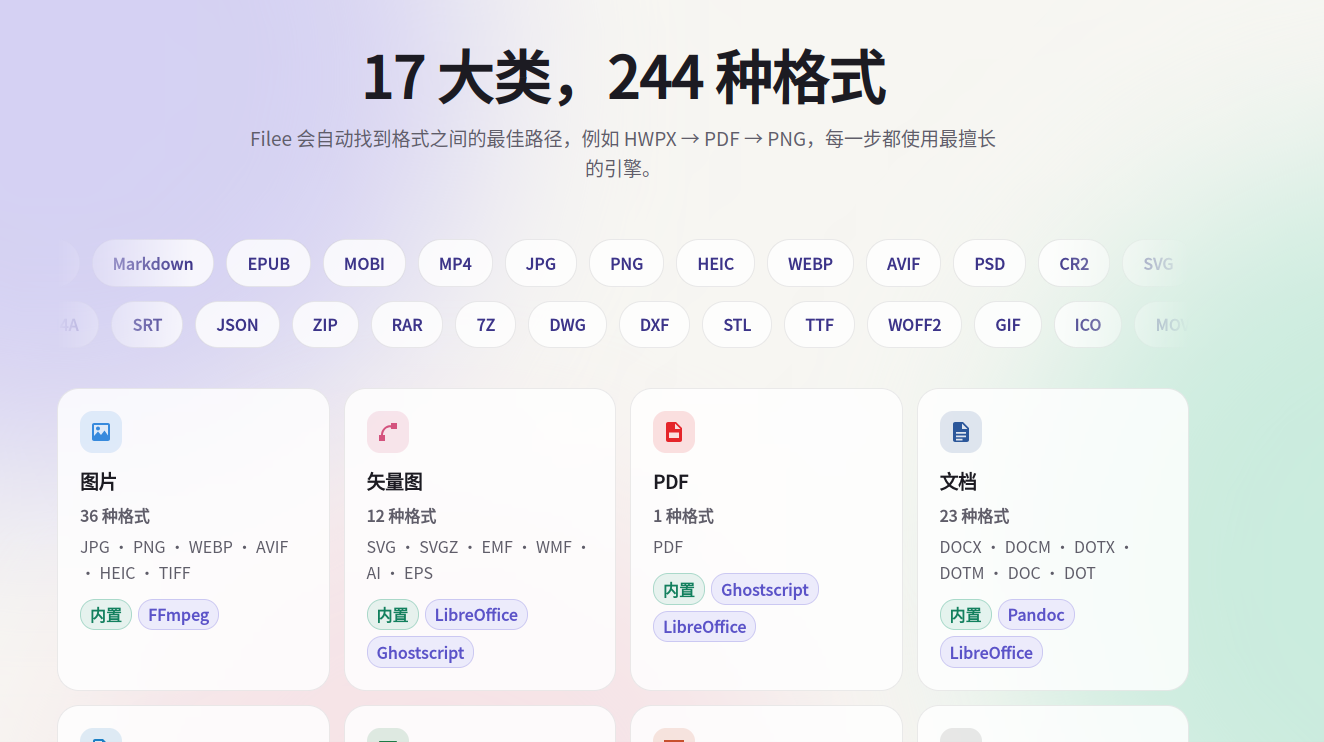The height and width of the screenshot is (742, 1324).
Task: Click the Ghostscript tag in 矢量图 card
Action: tap(420, 653)
